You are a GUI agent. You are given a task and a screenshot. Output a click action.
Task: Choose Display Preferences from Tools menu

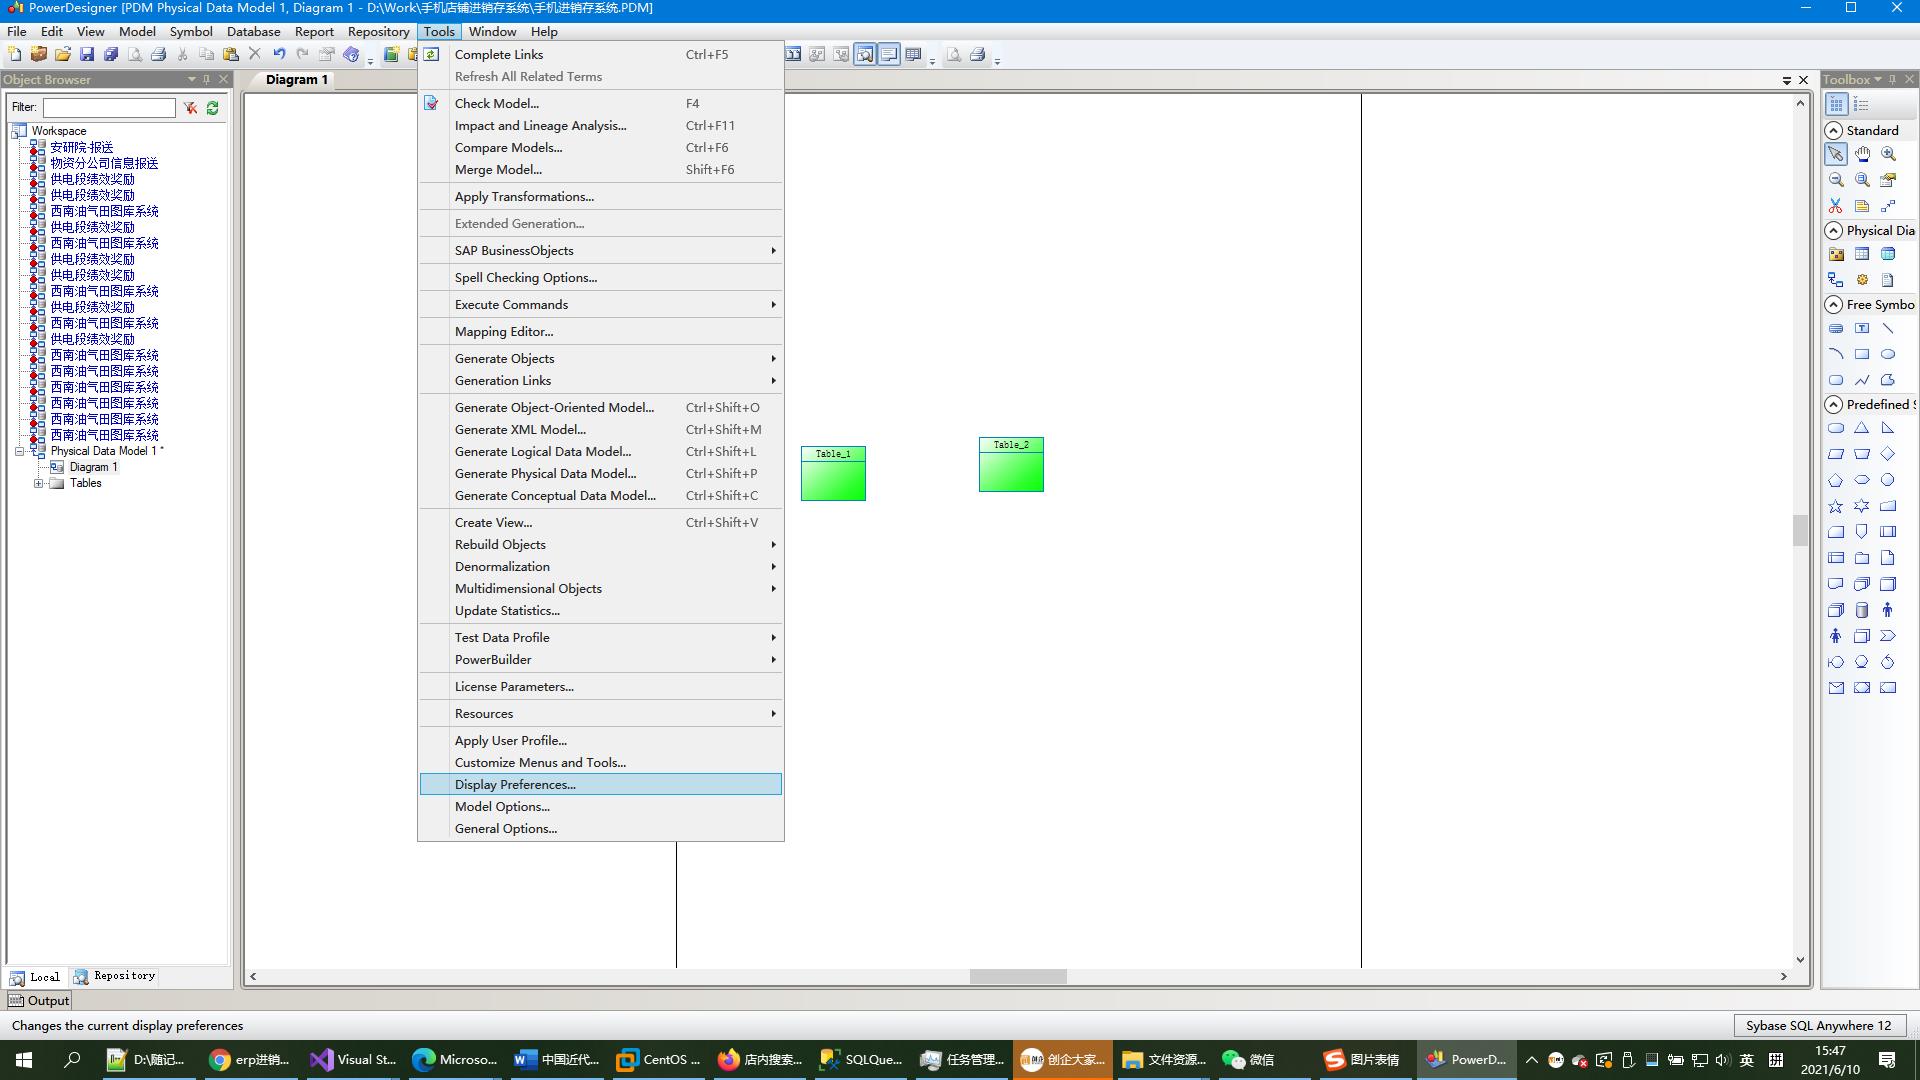click(601, 785)
